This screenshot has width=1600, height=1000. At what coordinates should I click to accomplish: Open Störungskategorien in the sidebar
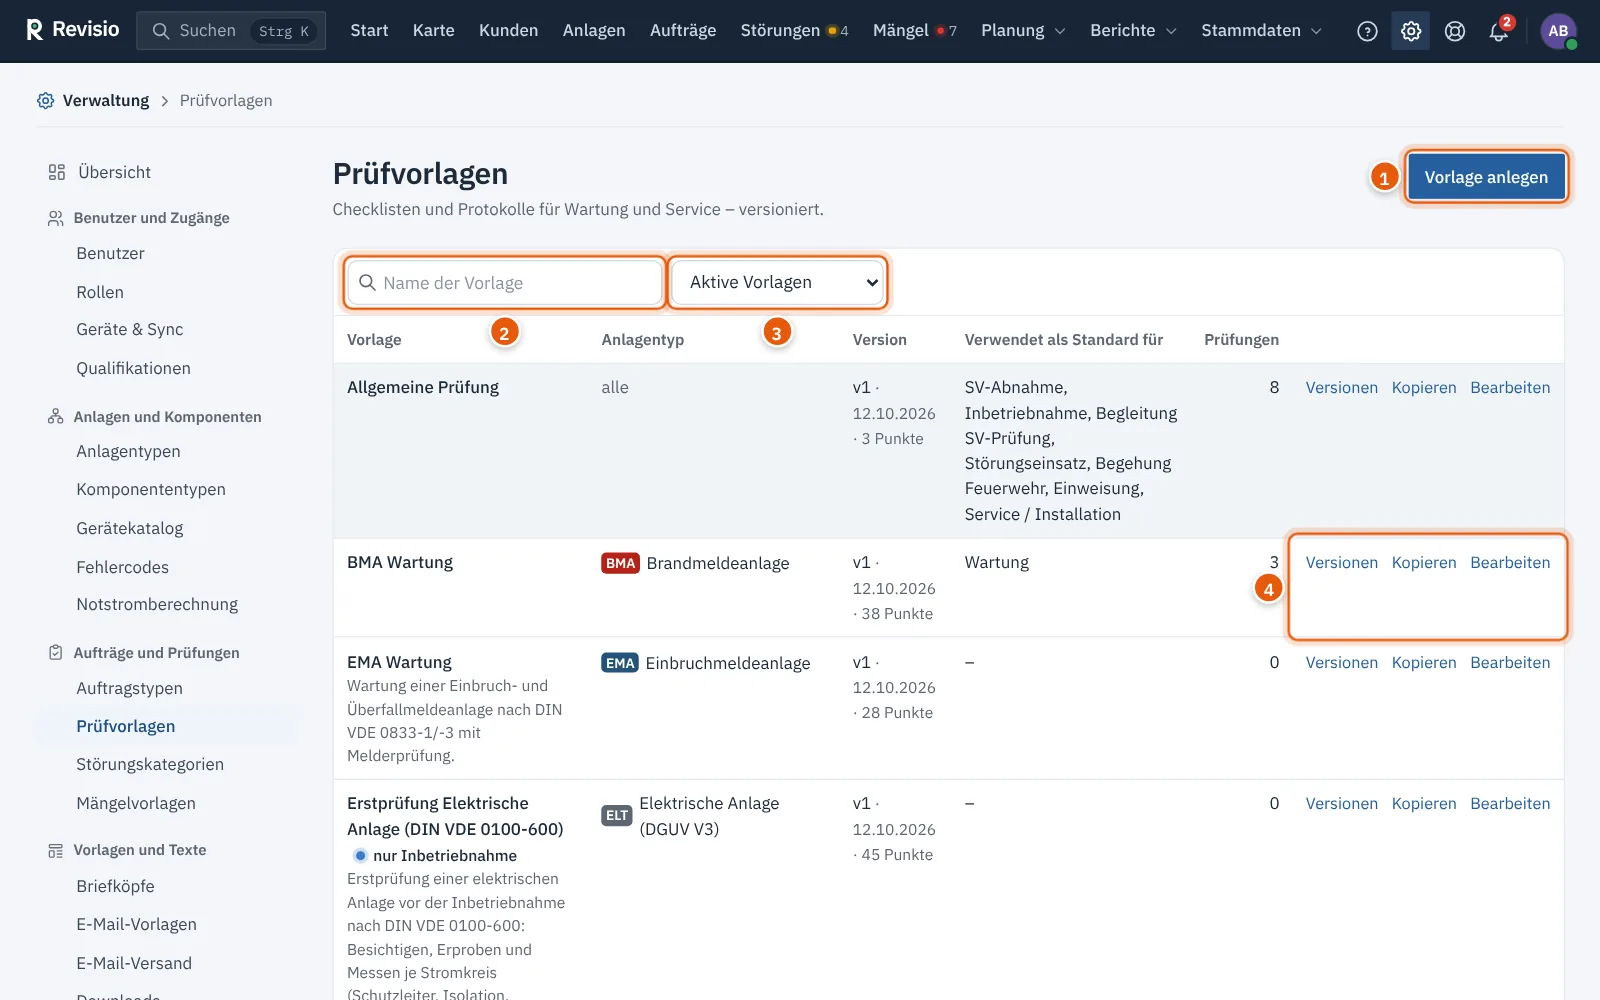tap(150, 765)
